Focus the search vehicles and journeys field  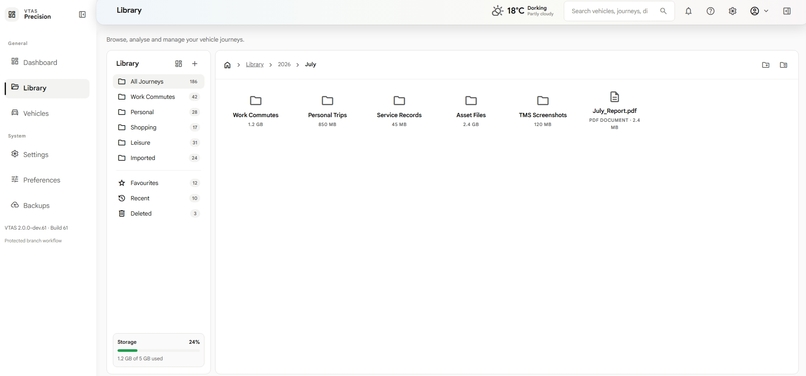click(618, 11)
